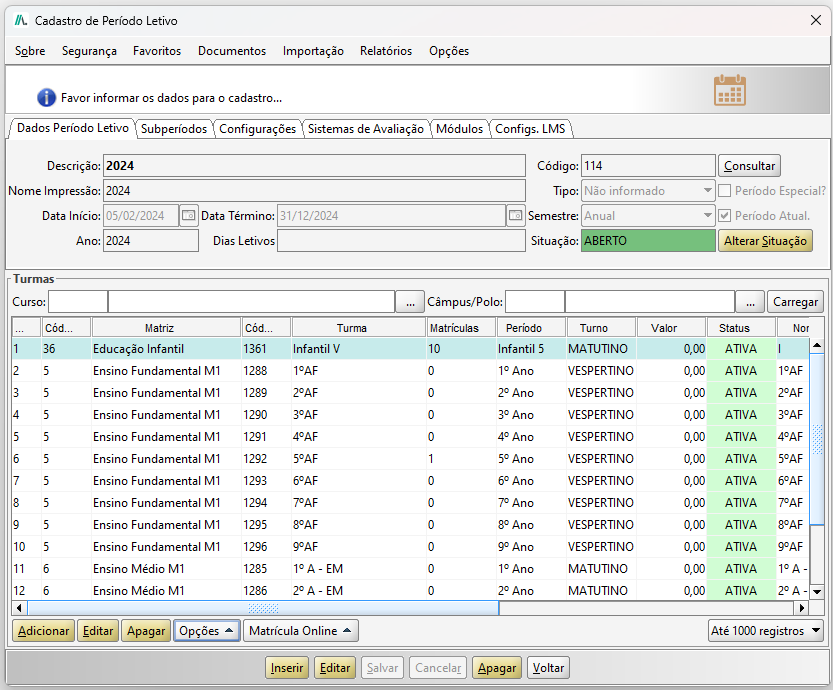Click the Adicionar button under the Turmas table
Image resolution: width=833 pixels, height=690 pixels.
click(44, 631)
